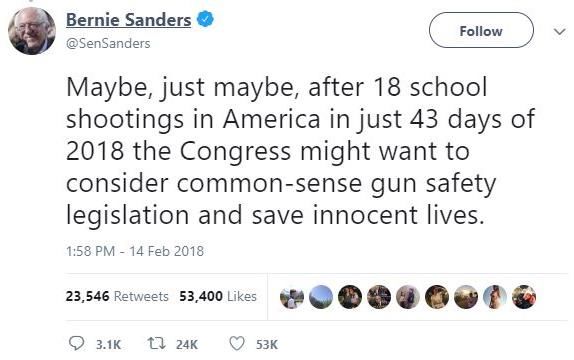Click the 24K retweet count
Screen dimensions: 574x360
coord(187,345)
